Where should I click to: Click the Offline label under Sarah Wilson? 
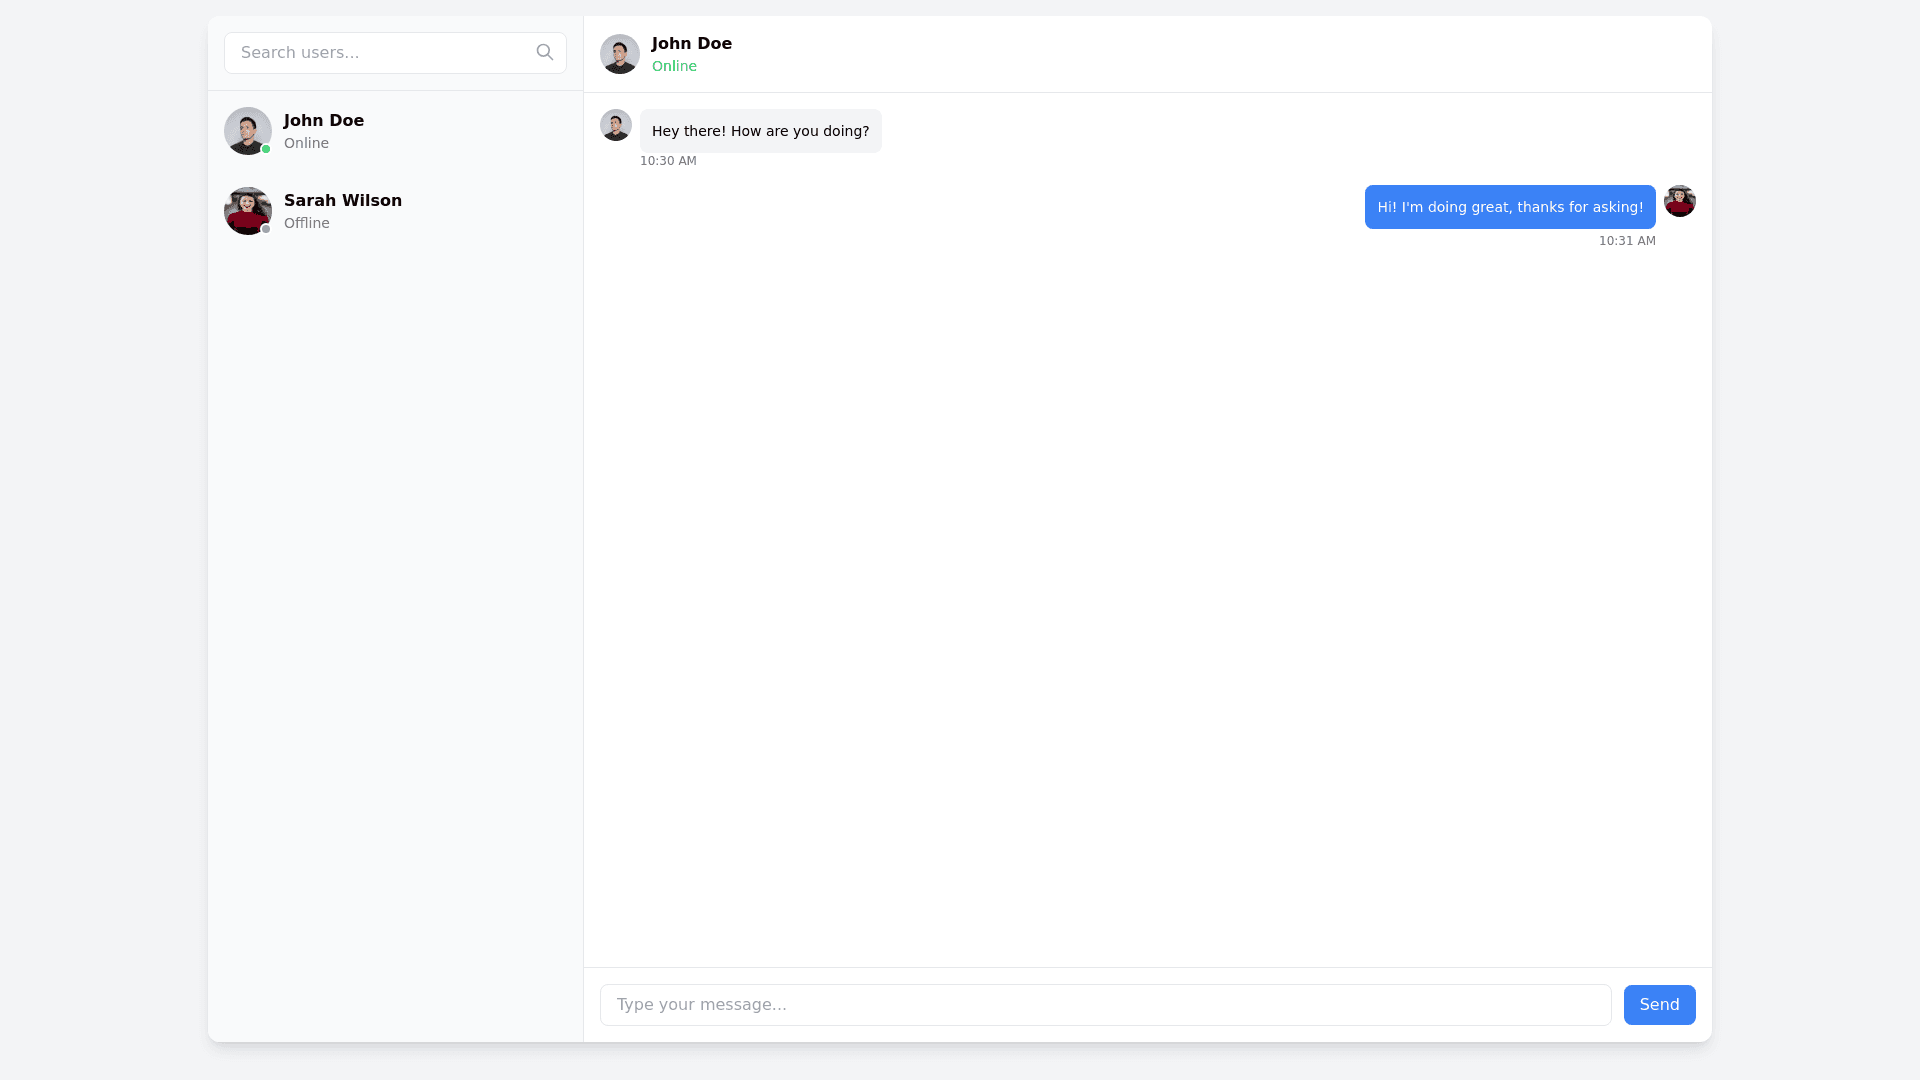coord(306,223)
